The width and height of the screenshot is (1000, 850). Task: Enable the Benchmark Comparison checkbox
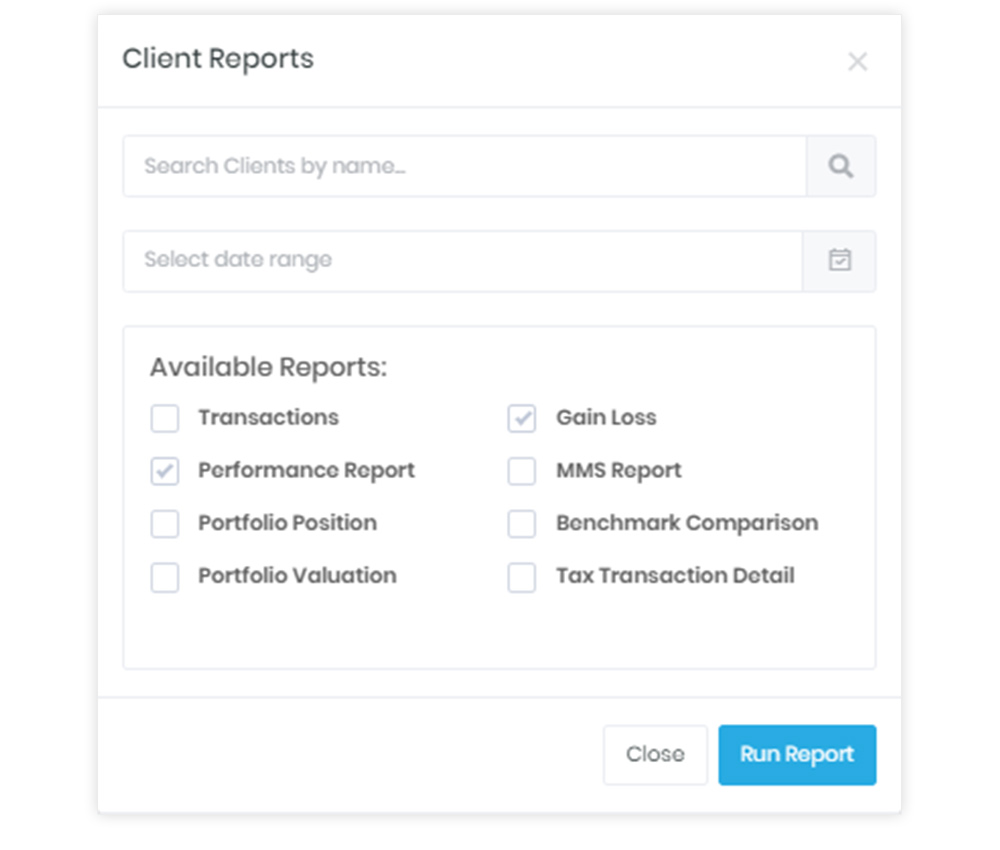(x=522, y=524)
